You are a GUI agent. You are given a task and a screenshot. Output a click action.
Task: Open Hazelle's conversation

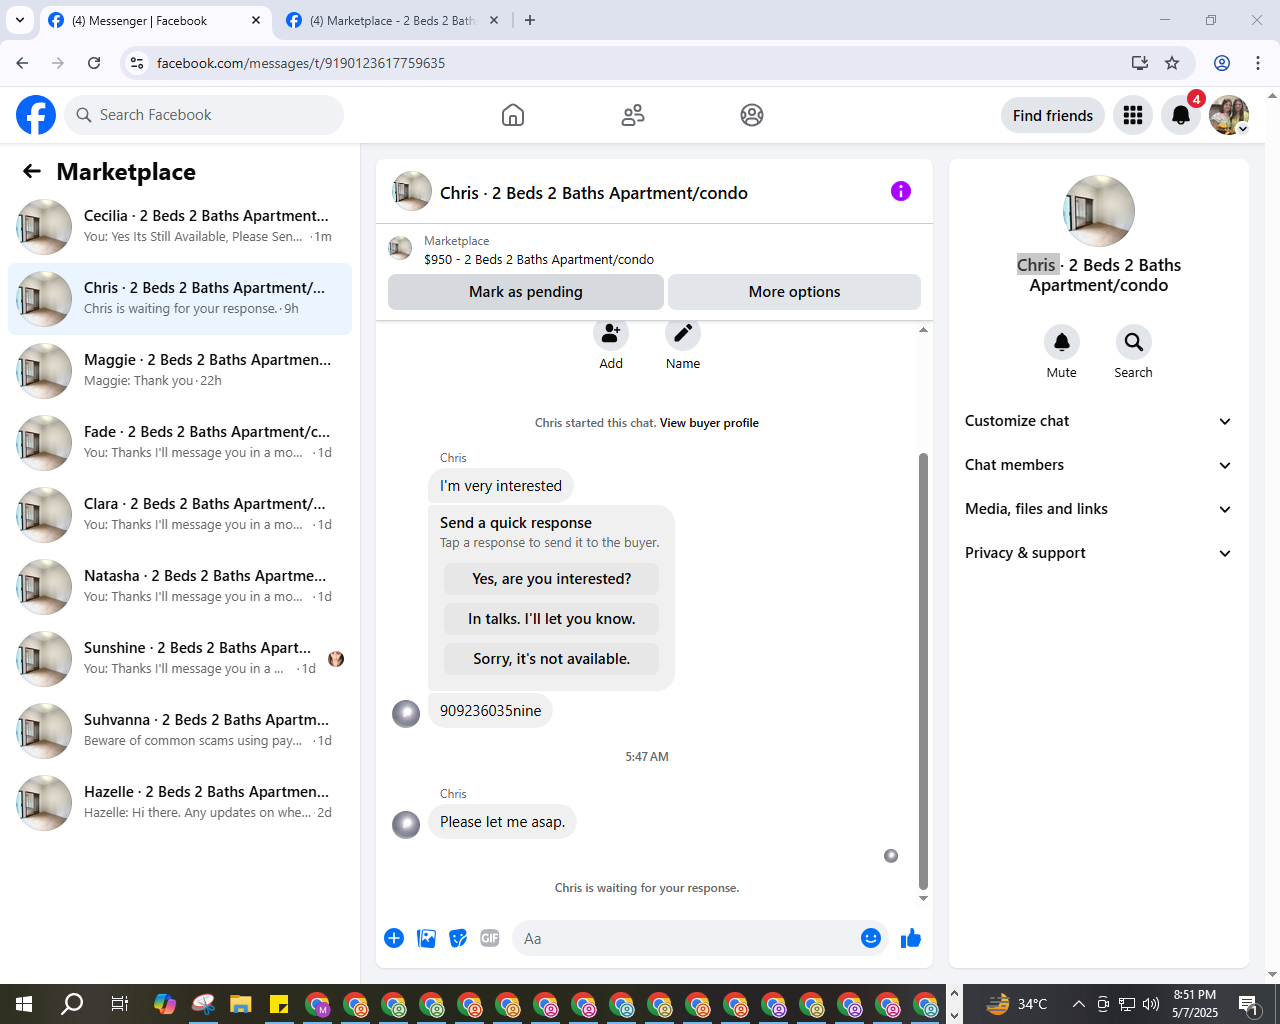click(x=180, y=802)
